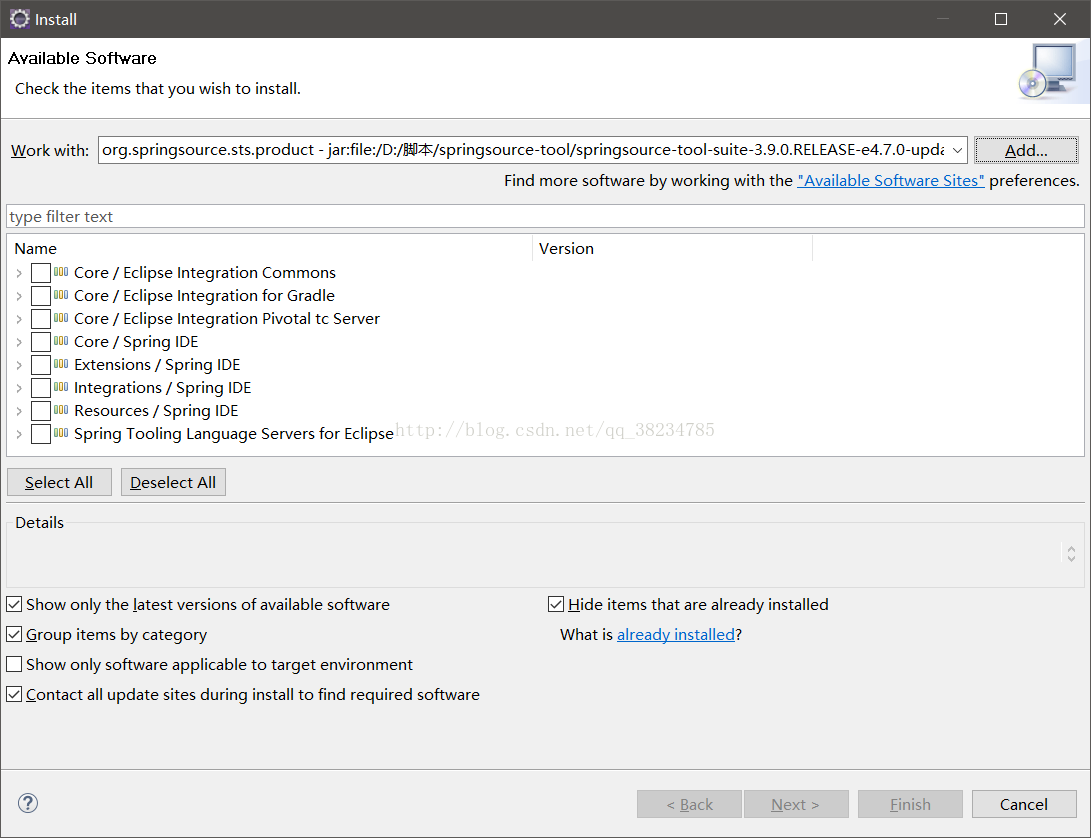Click the Cancel button
Image resolution: width=1091 pixels, height=838 pixels.
[x=1024, y=804]
